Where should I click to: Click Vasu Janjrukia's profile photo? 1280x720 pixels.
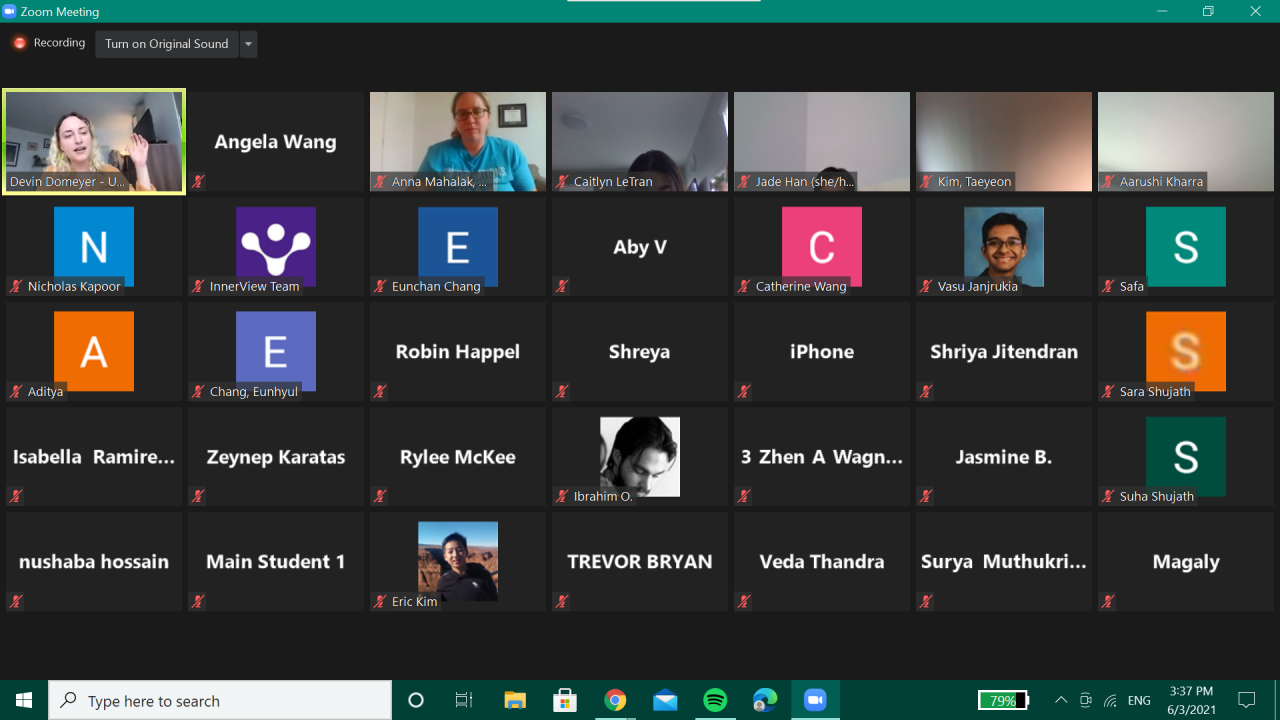pos(1004,246)
